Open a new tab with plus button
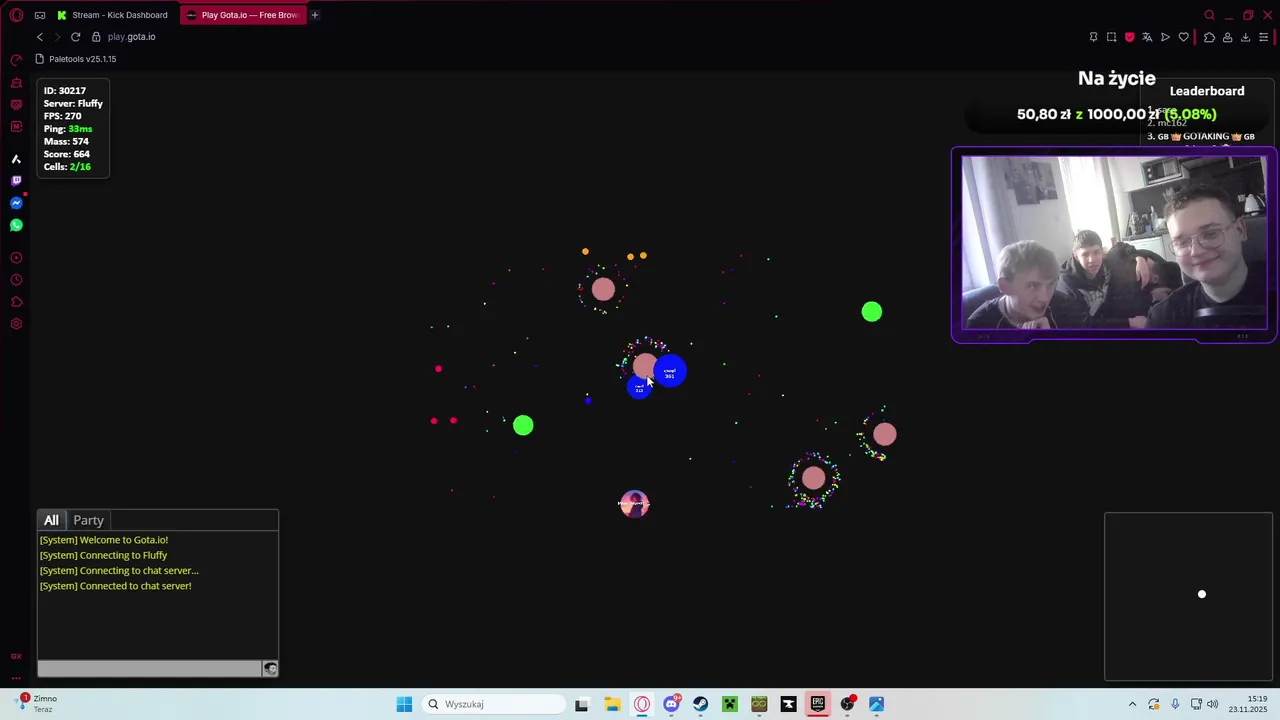 pyautogui.click(x=314, y=15)
